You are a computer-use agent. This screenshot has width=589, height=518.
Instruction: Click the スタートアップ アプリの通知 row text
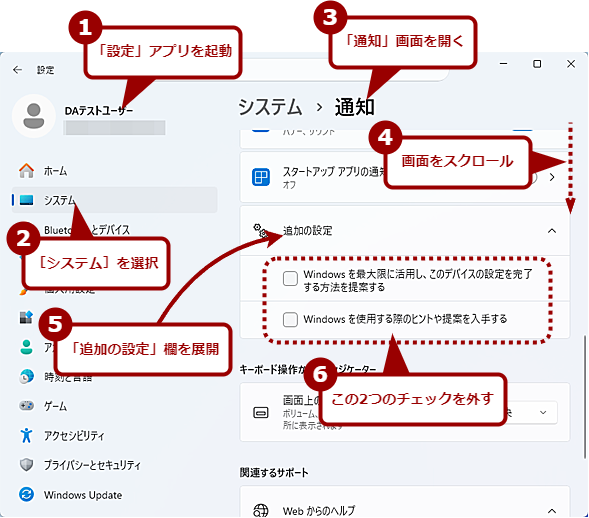[334, 172]
